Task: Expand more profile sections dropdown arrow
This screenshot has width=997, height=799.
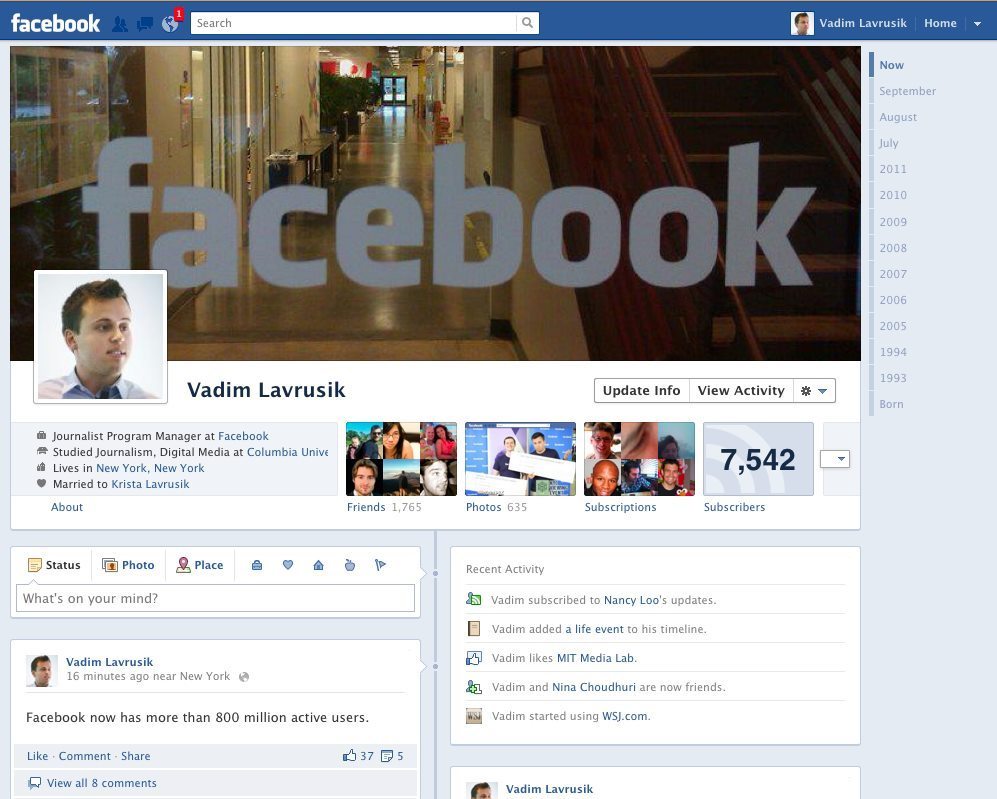Action: 835,459
